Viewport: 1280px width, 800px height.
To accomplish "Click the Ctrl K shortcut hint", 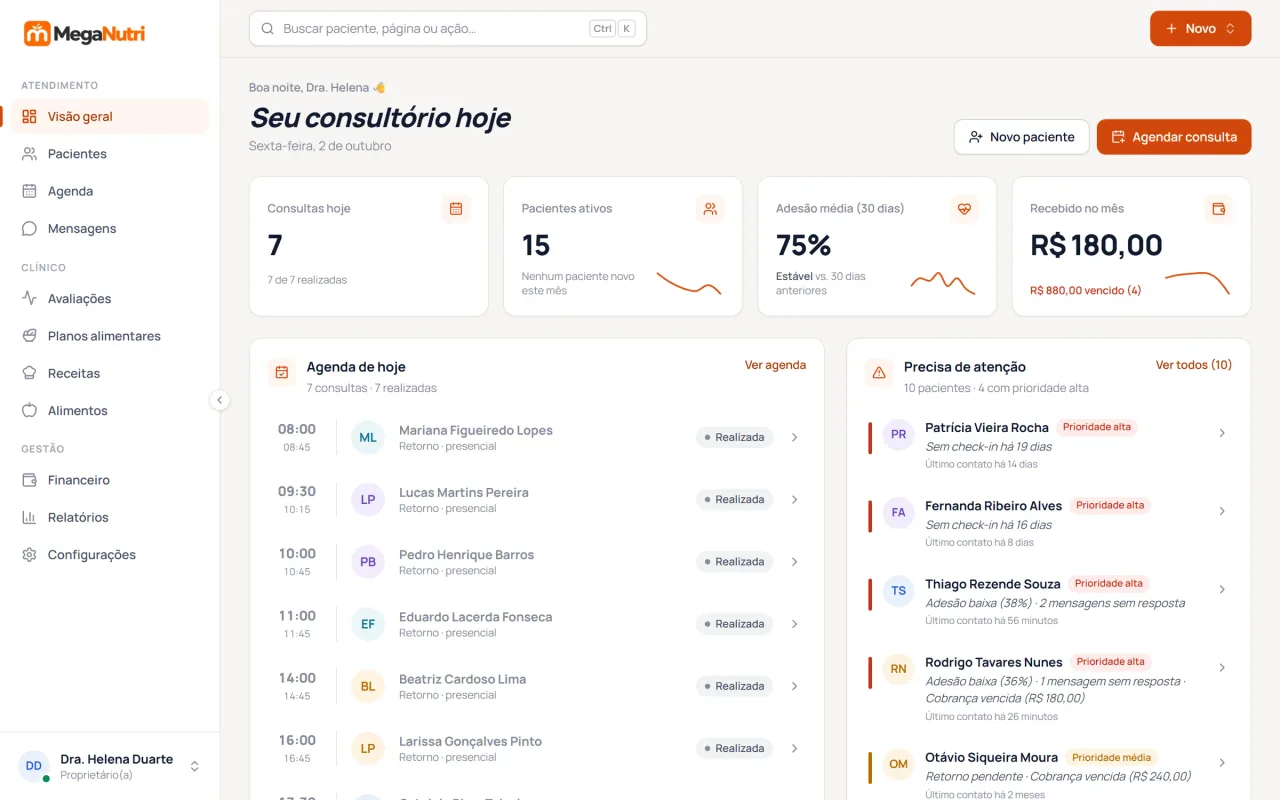I will 612,29.
